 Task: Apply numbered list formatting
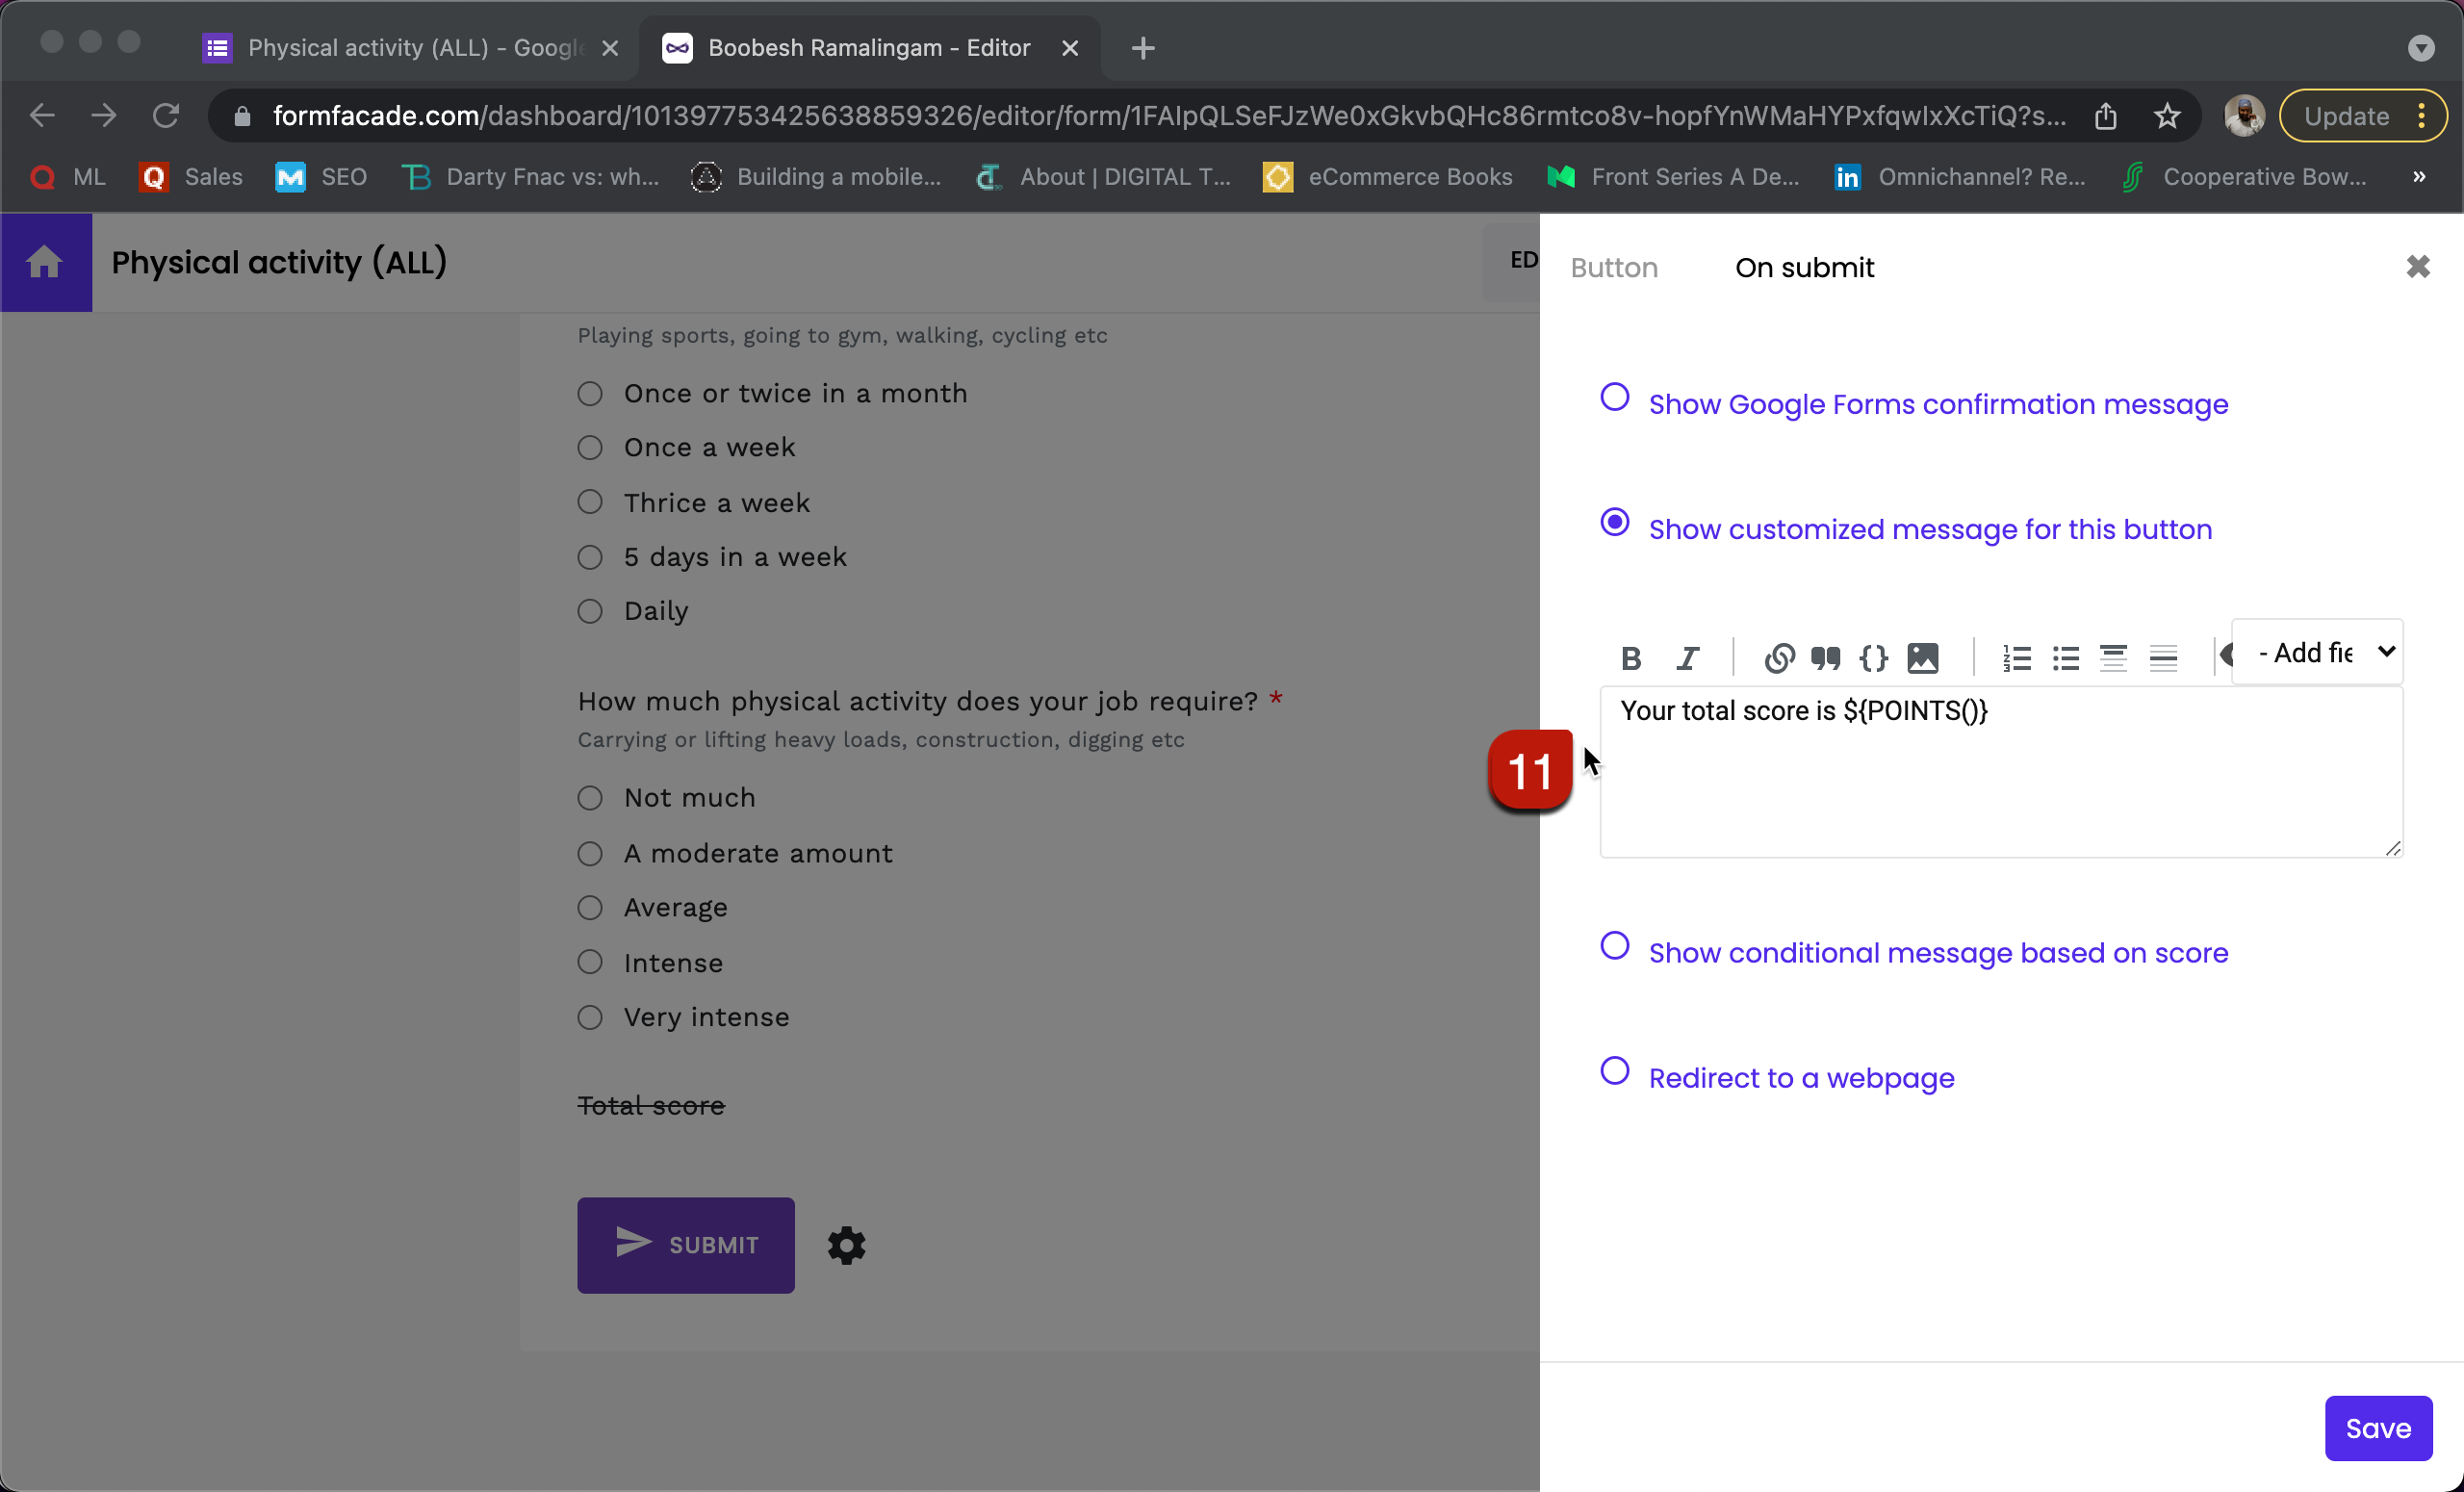point(2017,657)
